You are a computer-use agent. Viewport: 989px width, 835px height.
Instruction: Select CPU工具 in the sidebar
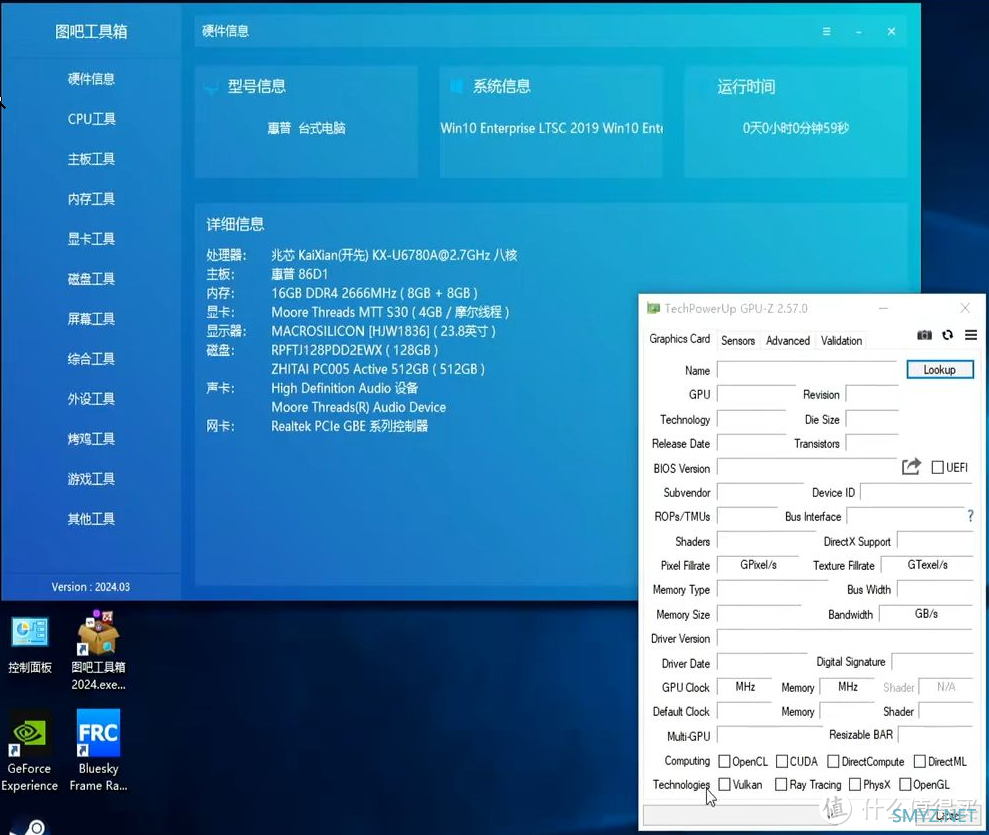click(x=91, y=119)
